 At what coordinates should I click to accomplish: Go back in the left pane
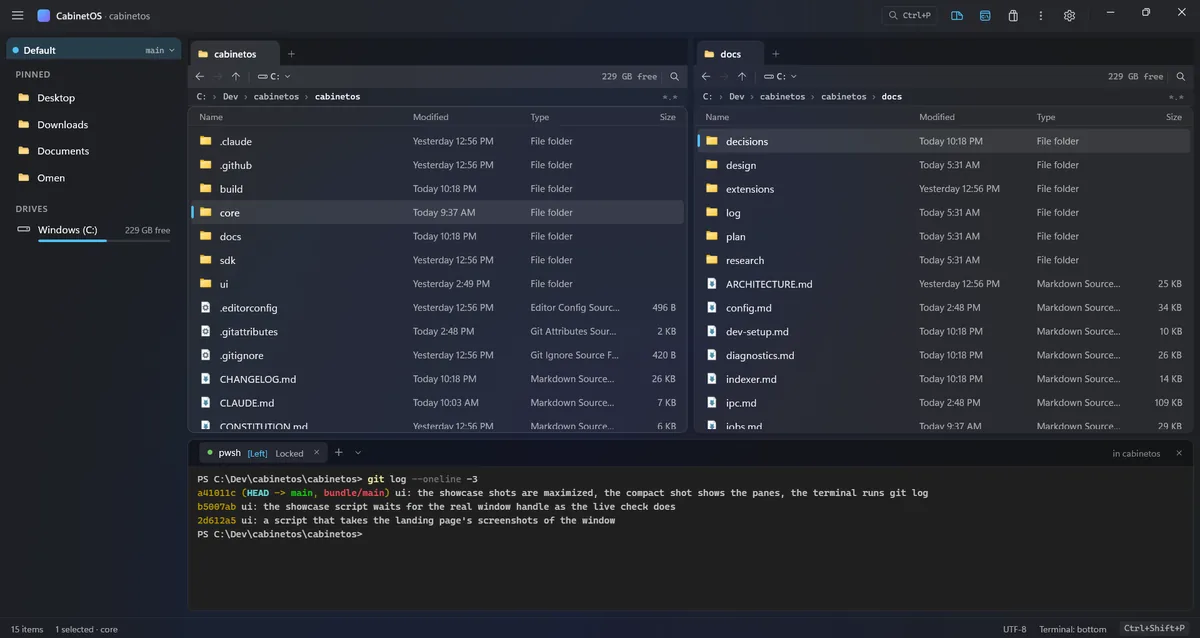[x=200, y=76]
